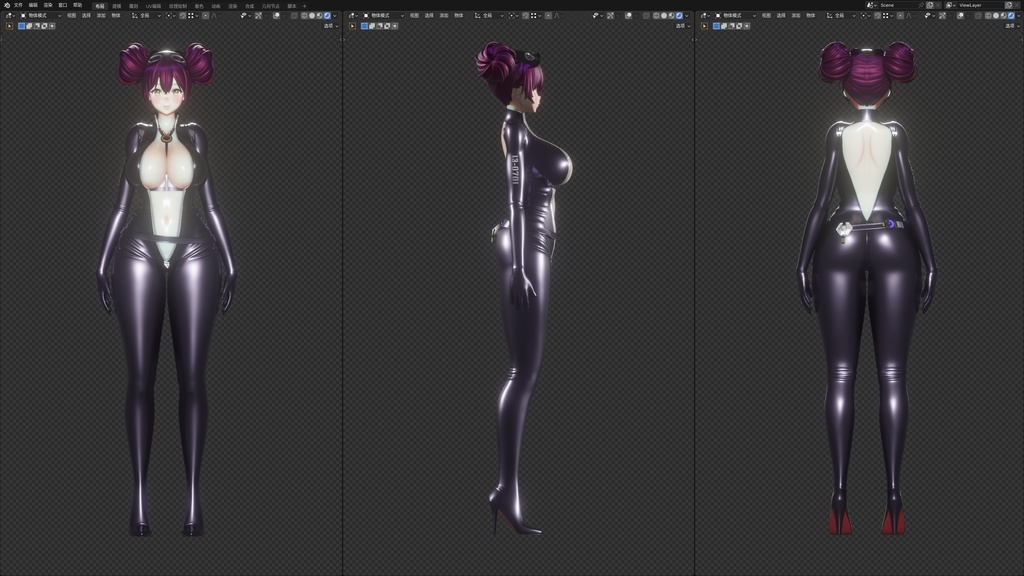Switch to the UV编辑 workspace tab
This screenshot has width=1024, height=576.
(152, 4)
